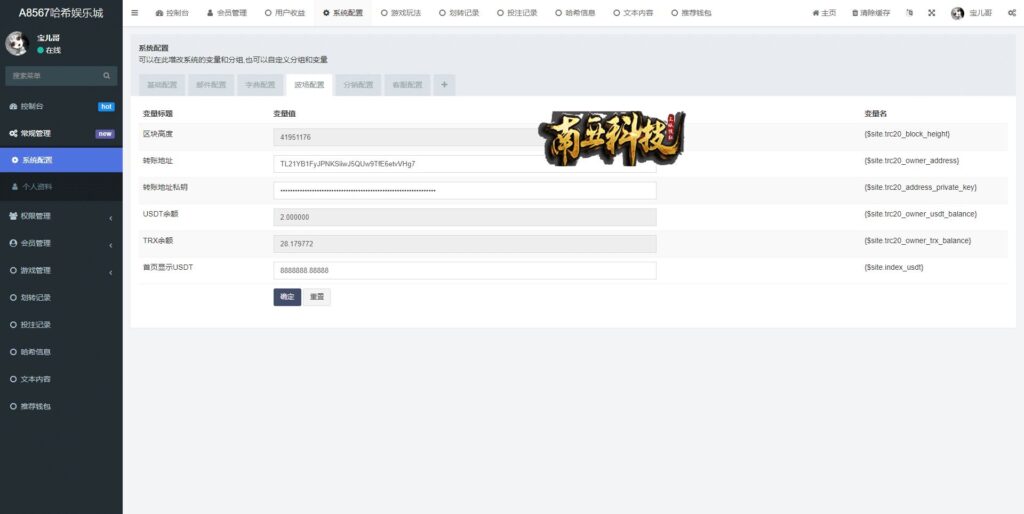Open the language switch icon in top bar
The height and width of the screenshot is (514, 1024).
909,13
